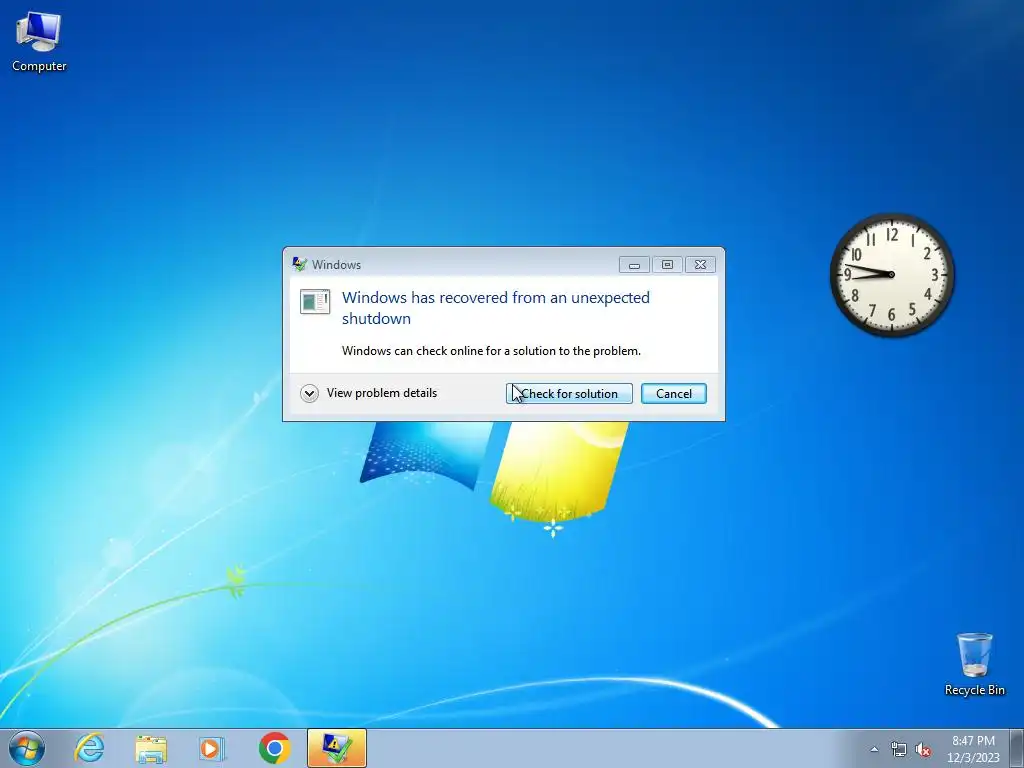Open the network status tray icon
The height and width of the screenshot is (768, 1024).
pos(899,750)
